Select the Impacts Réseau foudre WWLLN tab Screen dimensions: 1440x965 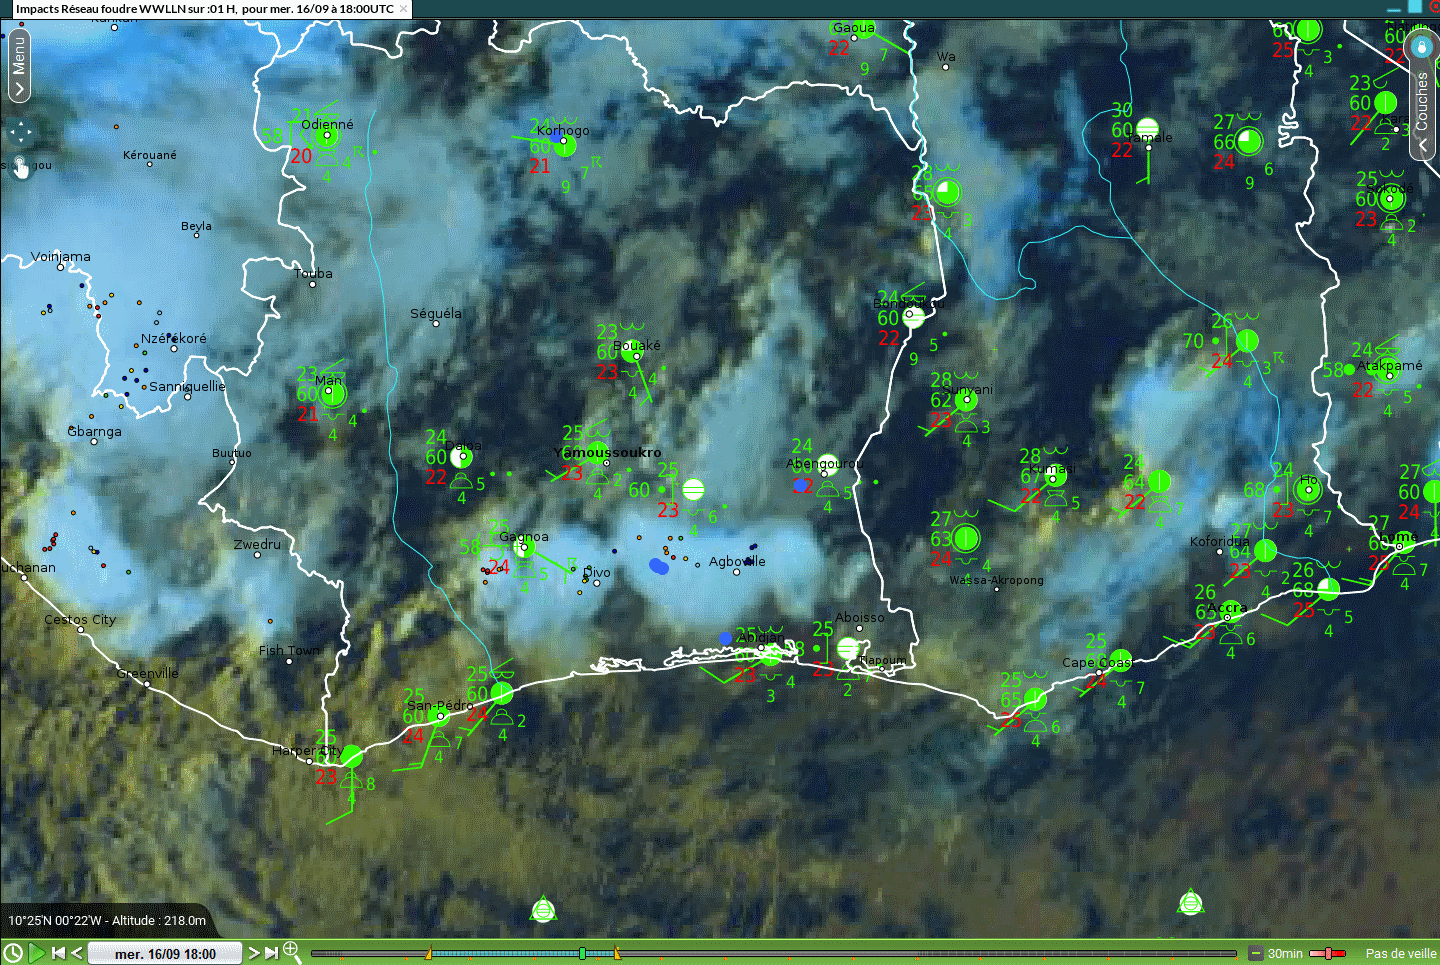tap(204, 8)
